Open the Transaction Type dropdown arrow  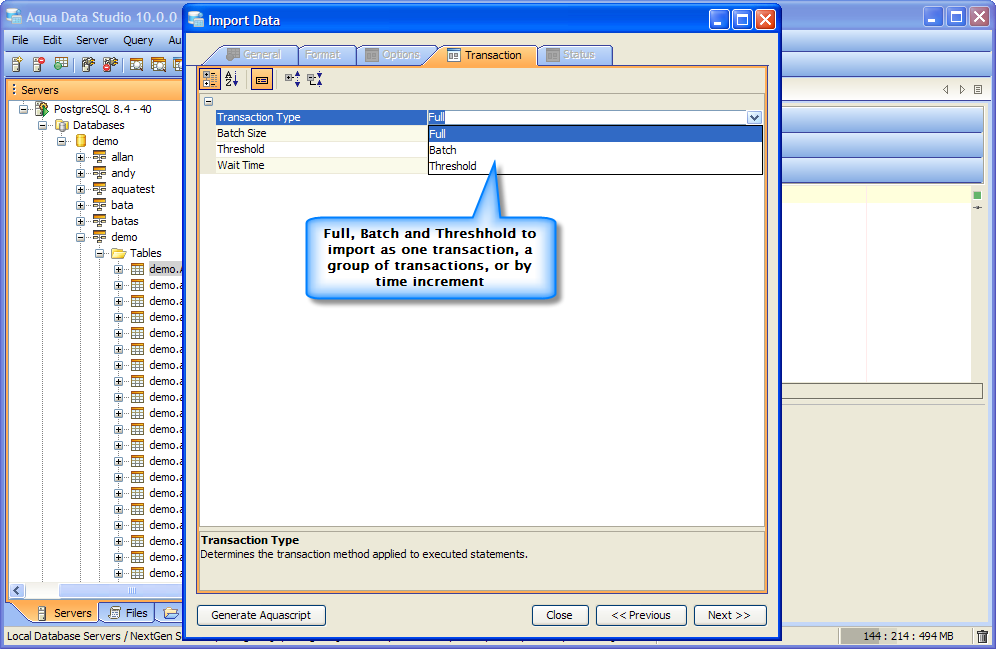click(754, 117)
